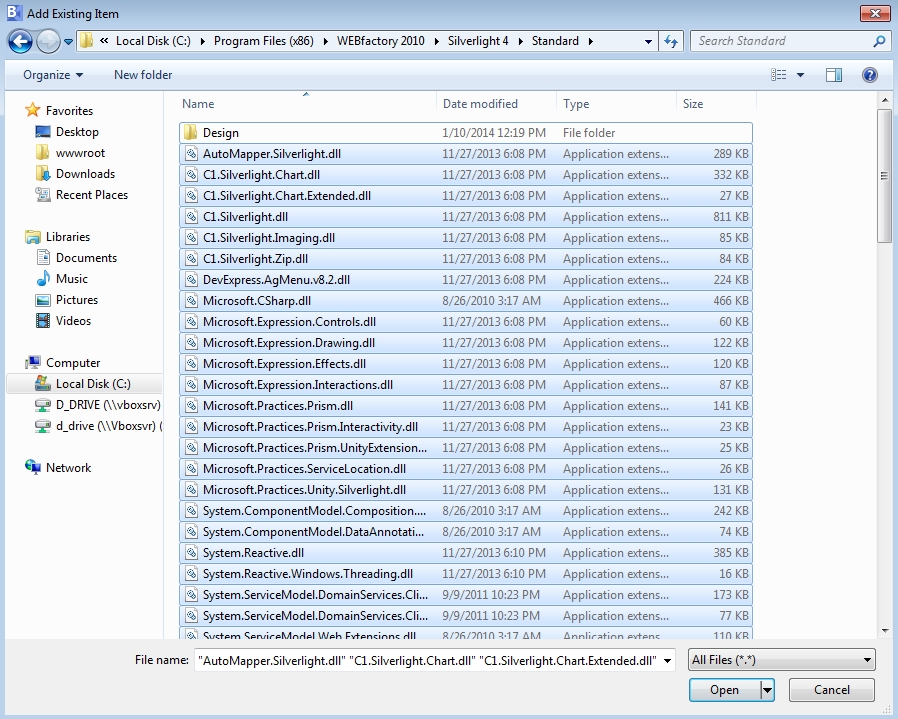Click the Refresh button beside address bar
Screen dimensions: 898x719
point(671,41)
